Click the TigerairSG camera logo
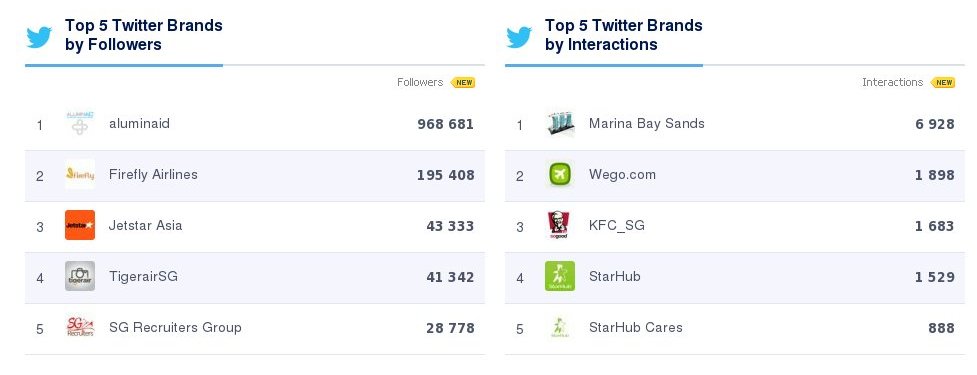This screenshot has width=977, height=375. [80, 276]
